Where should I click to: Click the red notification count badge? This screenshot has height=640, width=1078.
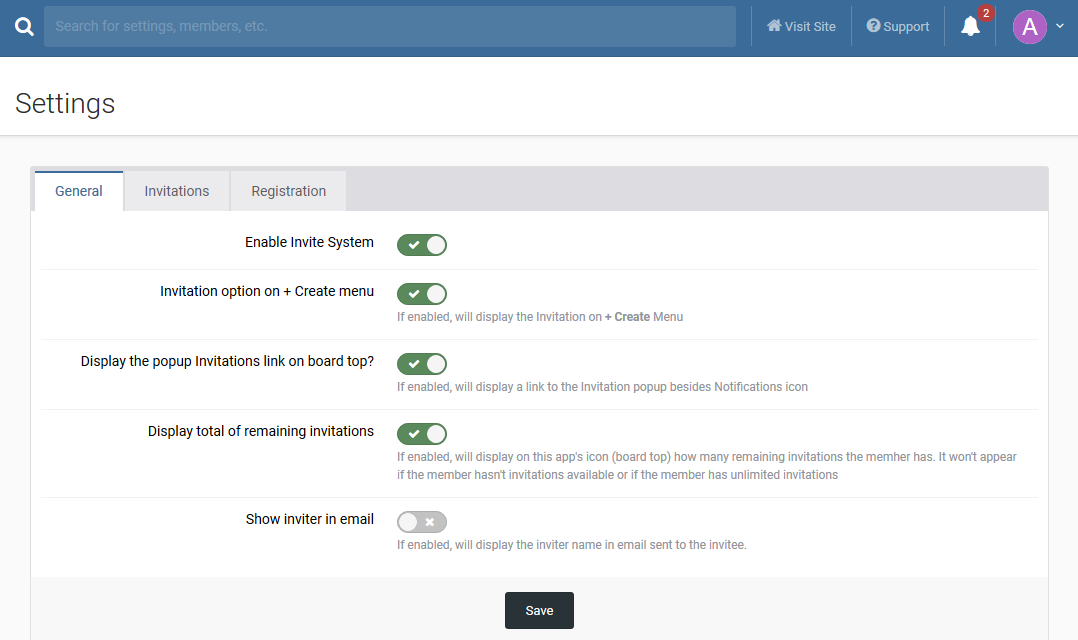point(986,13)
